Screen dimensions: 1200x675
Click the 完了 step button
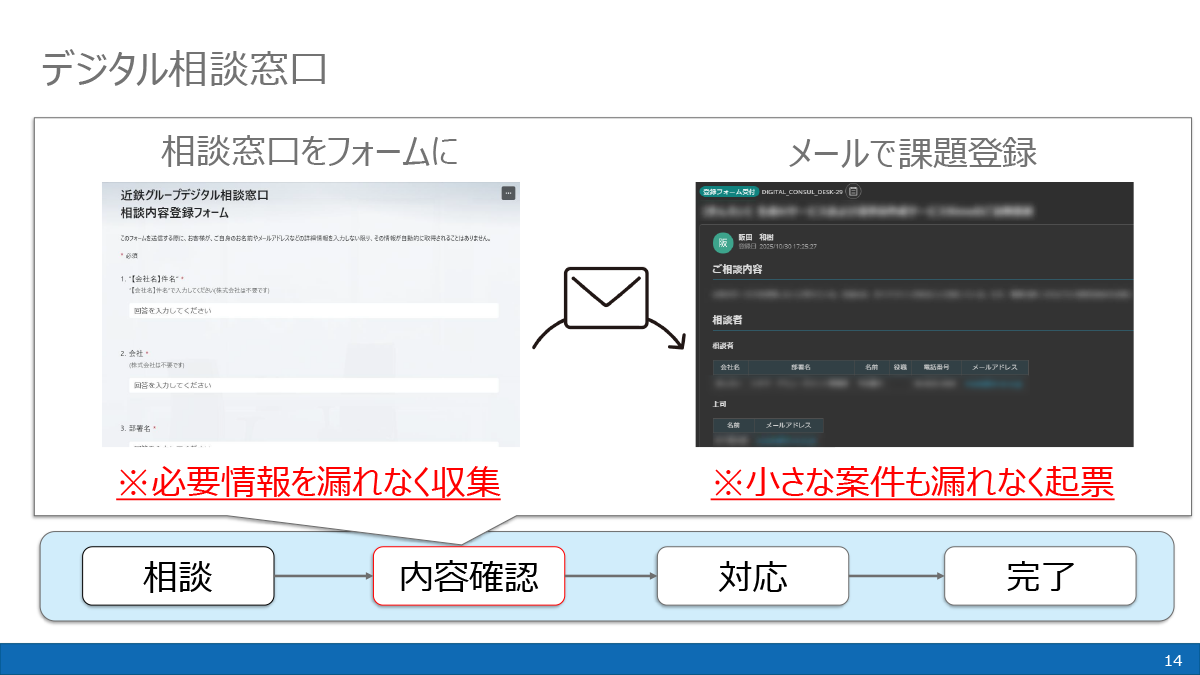click(x=1040, y=577)
